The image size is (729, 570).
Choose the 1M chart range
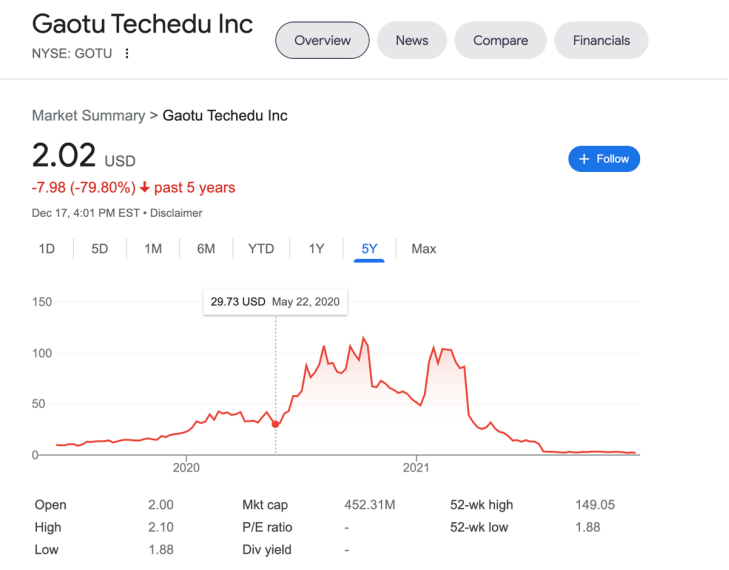153,249
